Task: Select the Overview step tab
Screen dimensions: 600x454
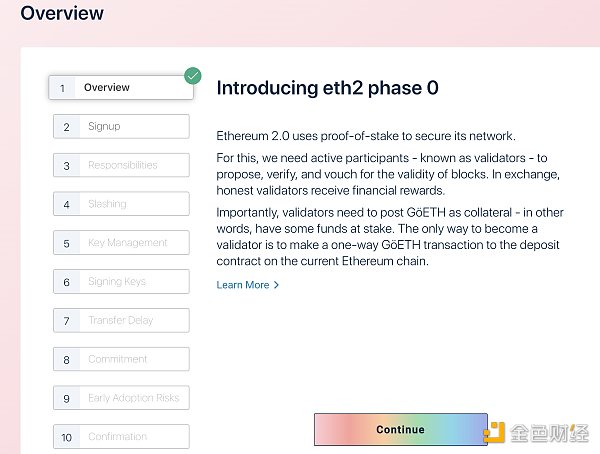Action: click(120, 88)
